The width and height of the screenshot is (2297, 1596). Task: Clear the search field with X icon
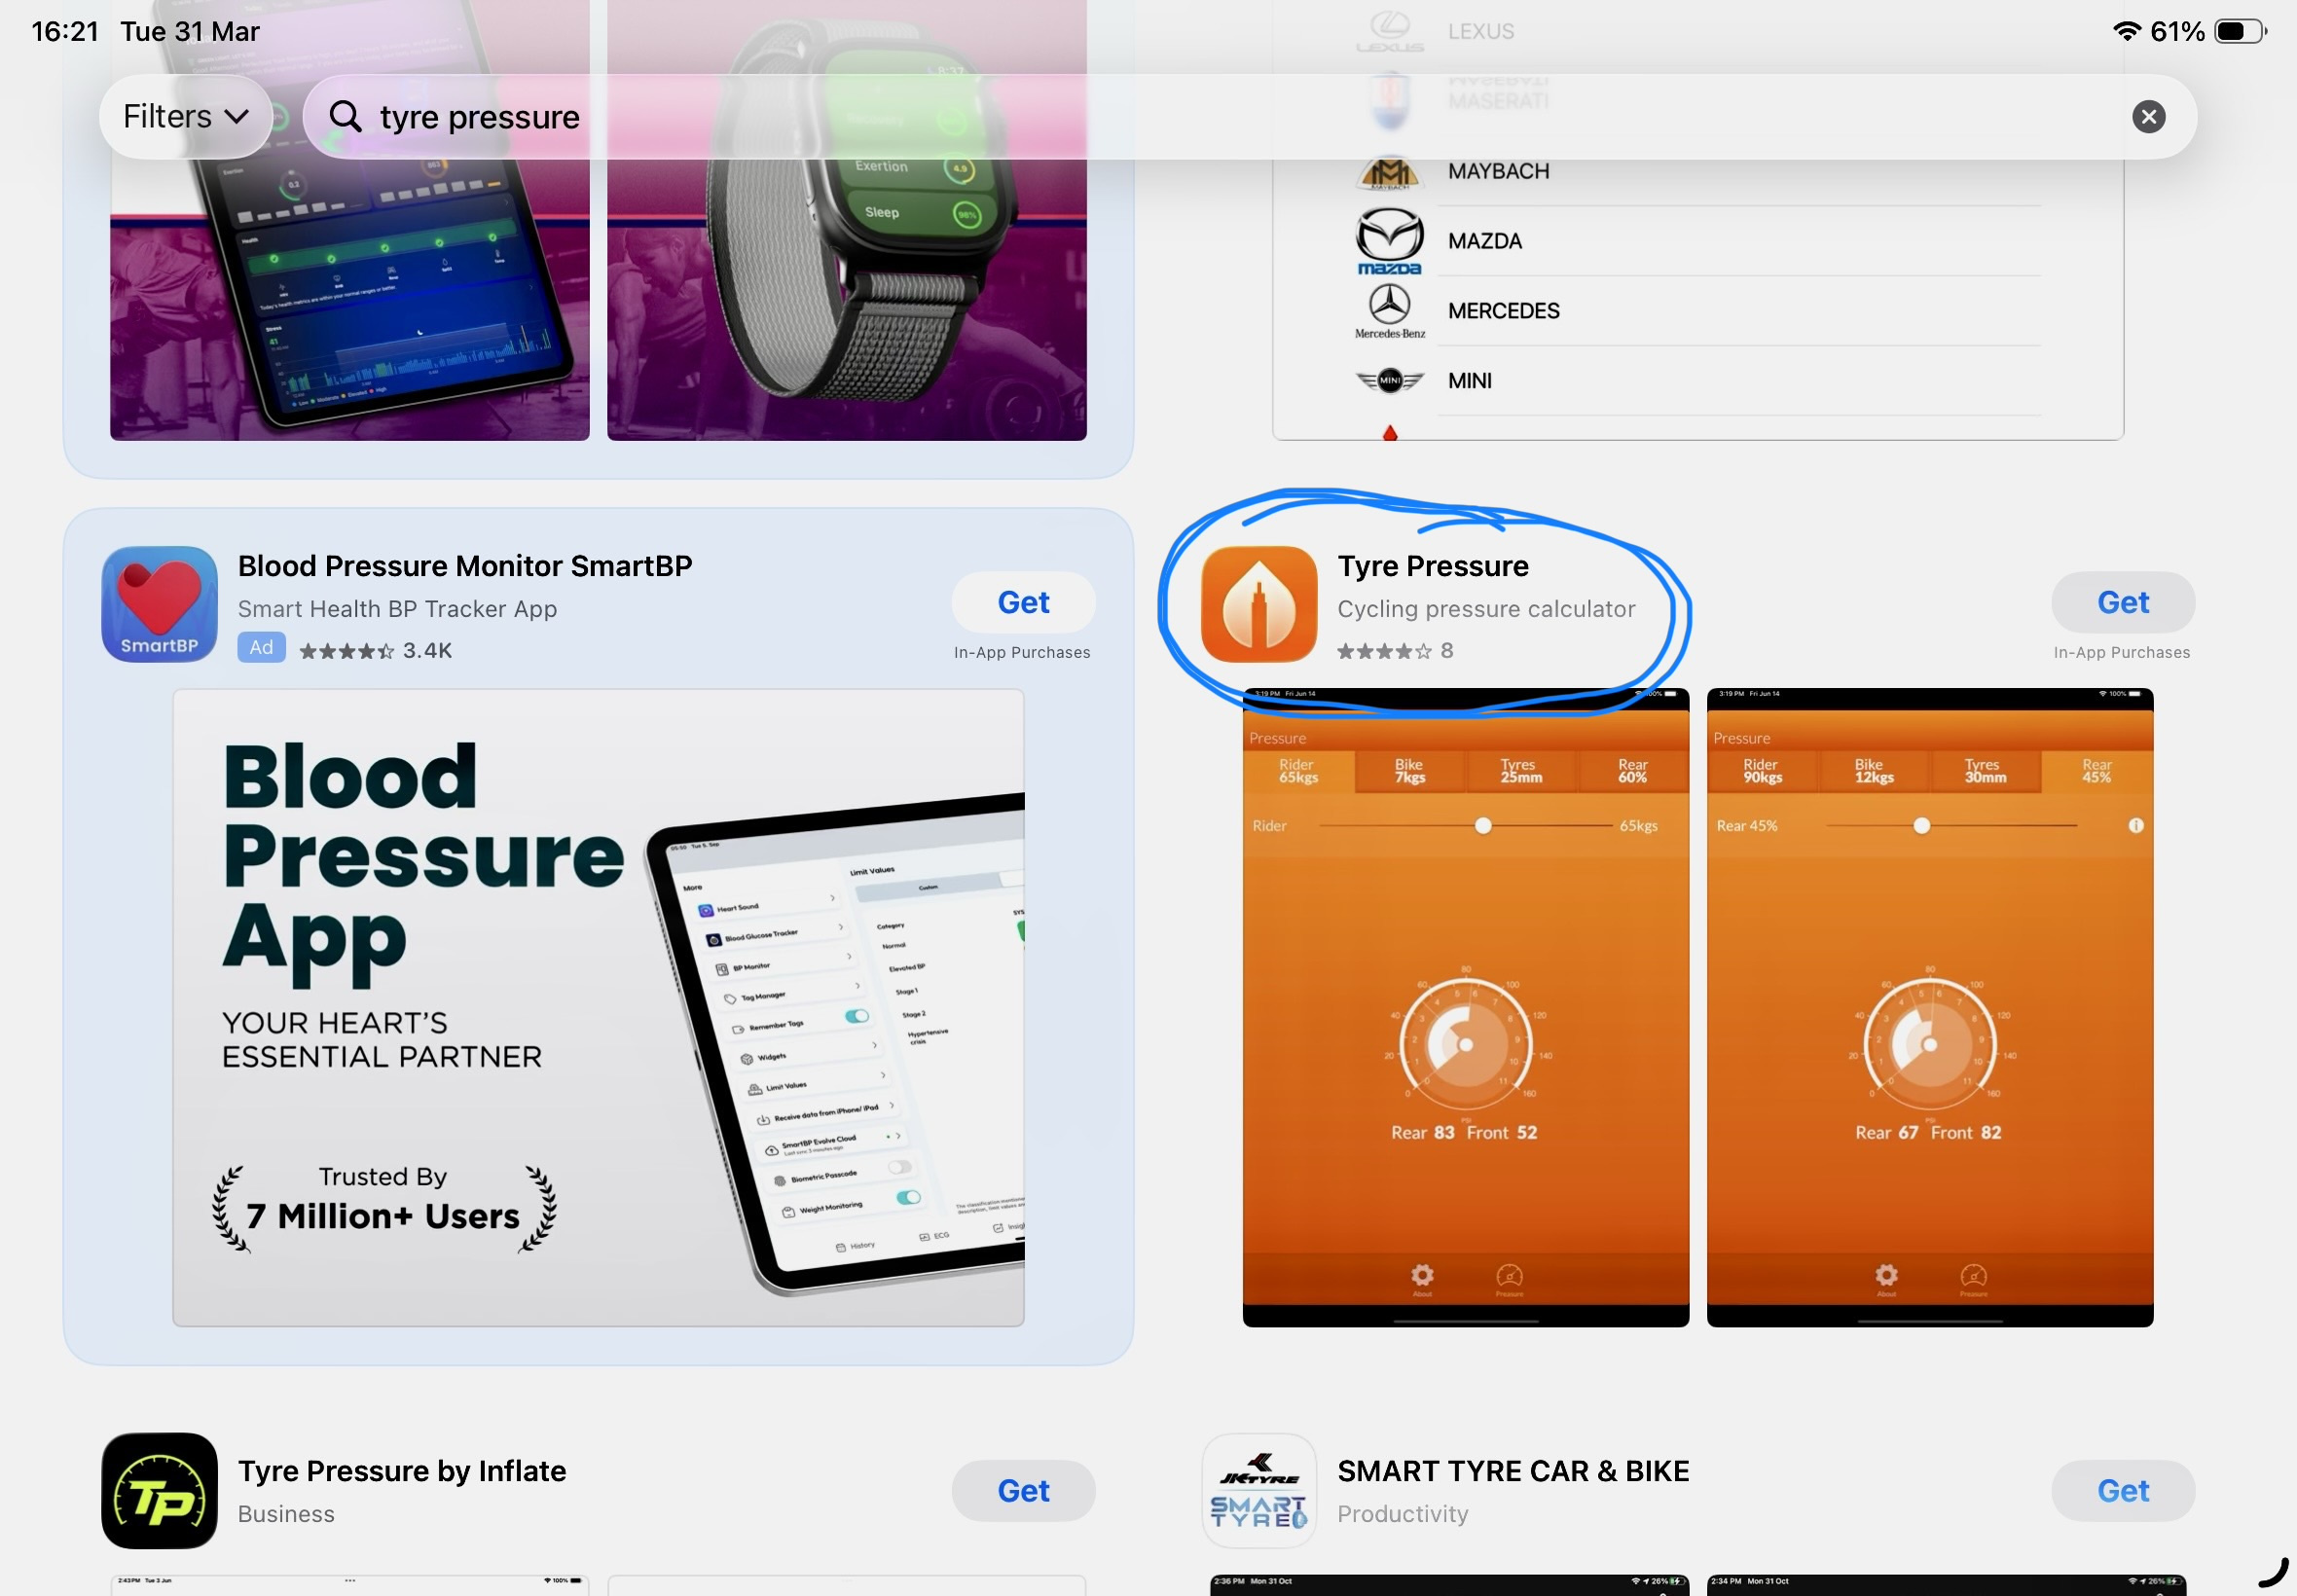click(2148, 117)
